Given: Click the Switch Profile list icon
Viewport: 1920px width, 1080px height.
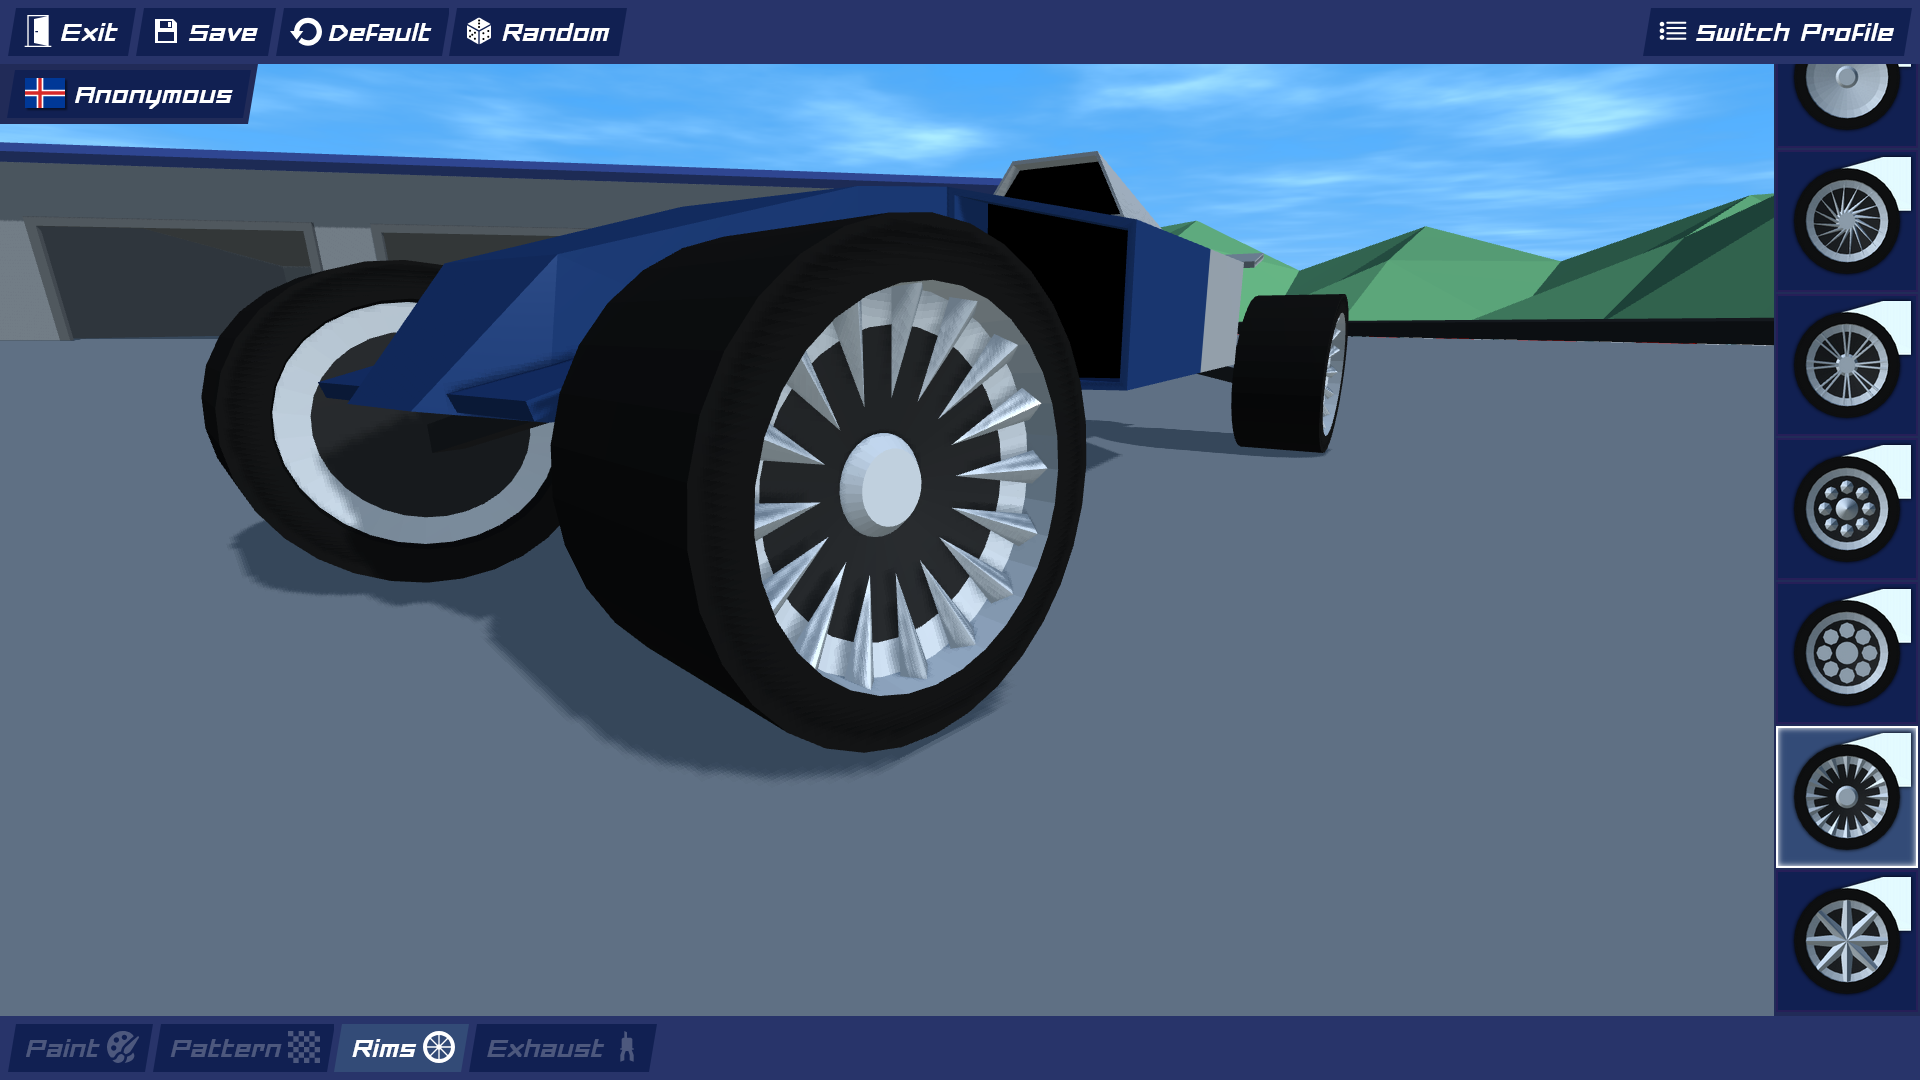Looking at the screenshot, I should (1672, 32).
